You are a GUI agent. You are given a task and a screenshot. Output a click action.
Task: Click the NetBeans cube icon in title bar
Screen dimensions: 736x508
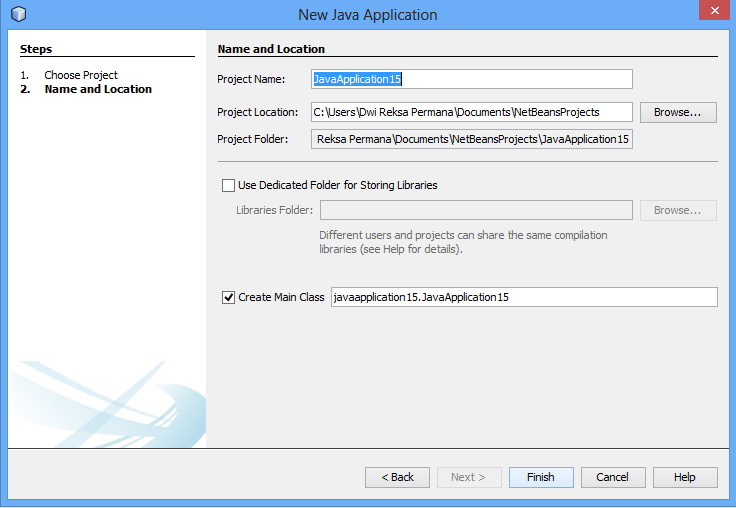click(x=18, y=14)
